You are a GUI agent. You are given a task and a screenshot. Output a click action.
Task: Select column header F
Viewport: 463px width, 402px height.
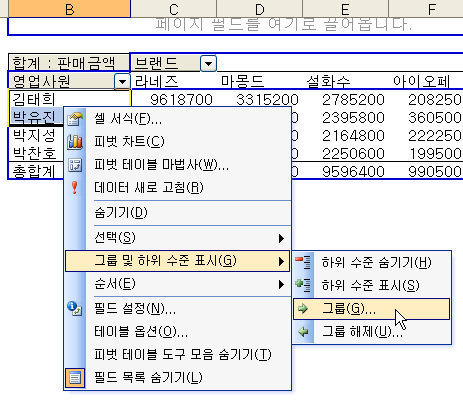[x=426, y=9]
